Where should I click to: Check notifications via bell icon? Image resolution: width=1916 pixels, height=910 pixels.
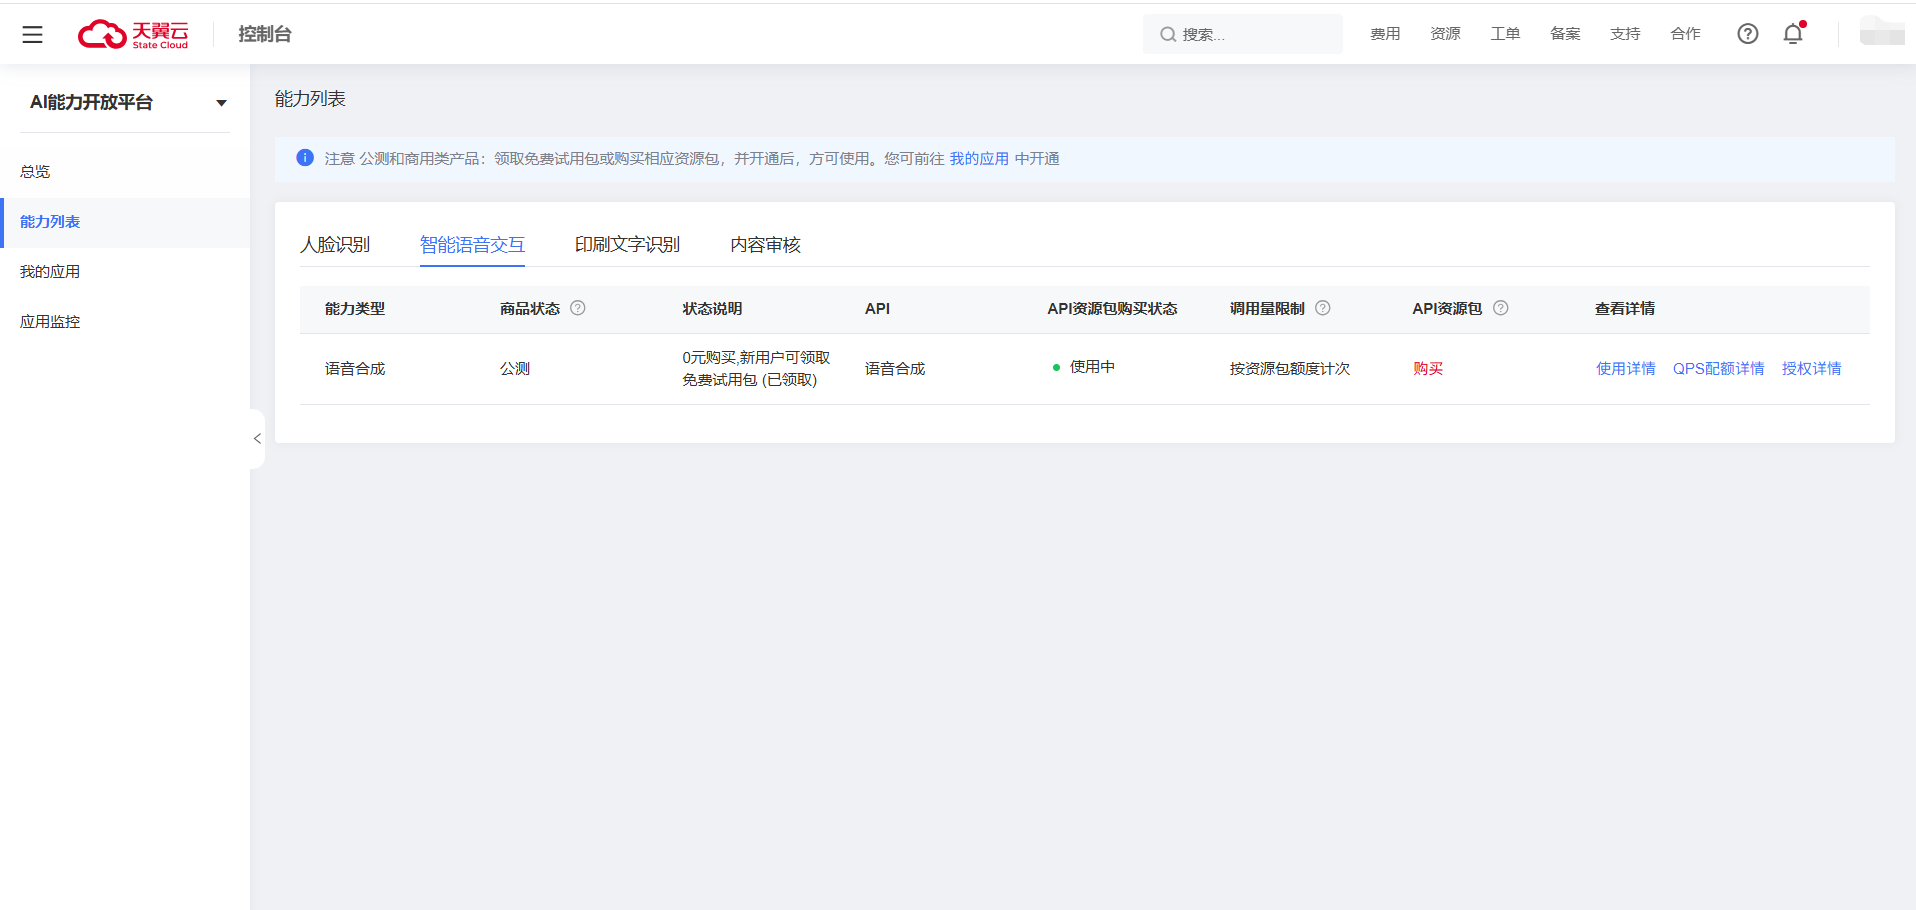click(1791, 34)
